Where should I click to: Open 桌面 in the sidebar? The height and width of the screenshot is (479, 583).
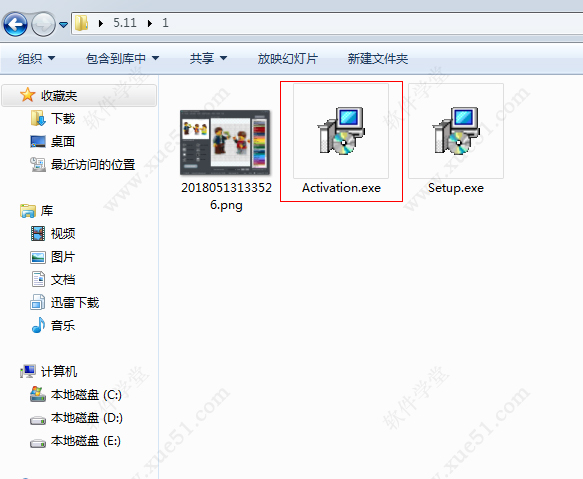tap(53, 142)
